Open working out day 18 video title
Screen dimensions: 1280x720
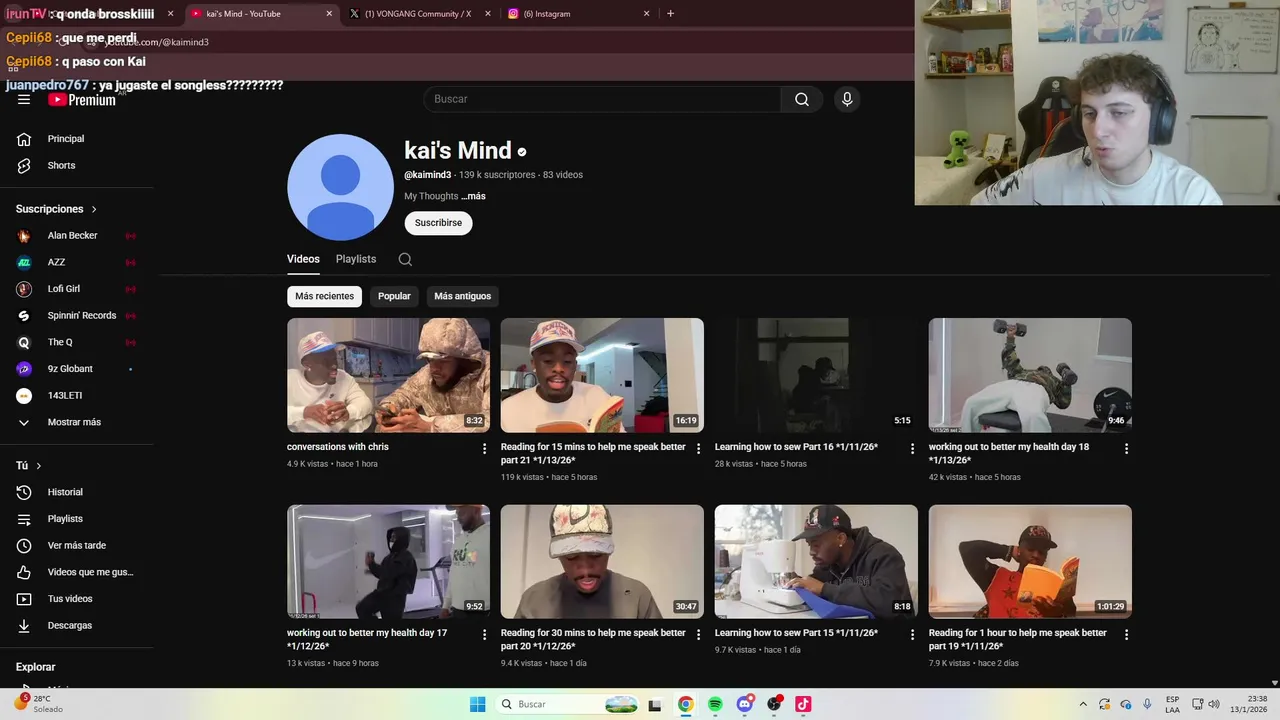pos(1009,453)
